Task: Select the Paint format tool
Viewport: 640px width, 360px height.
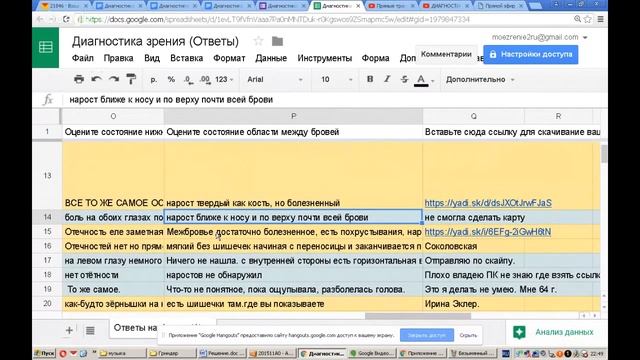Action: (x=131, y=79)
